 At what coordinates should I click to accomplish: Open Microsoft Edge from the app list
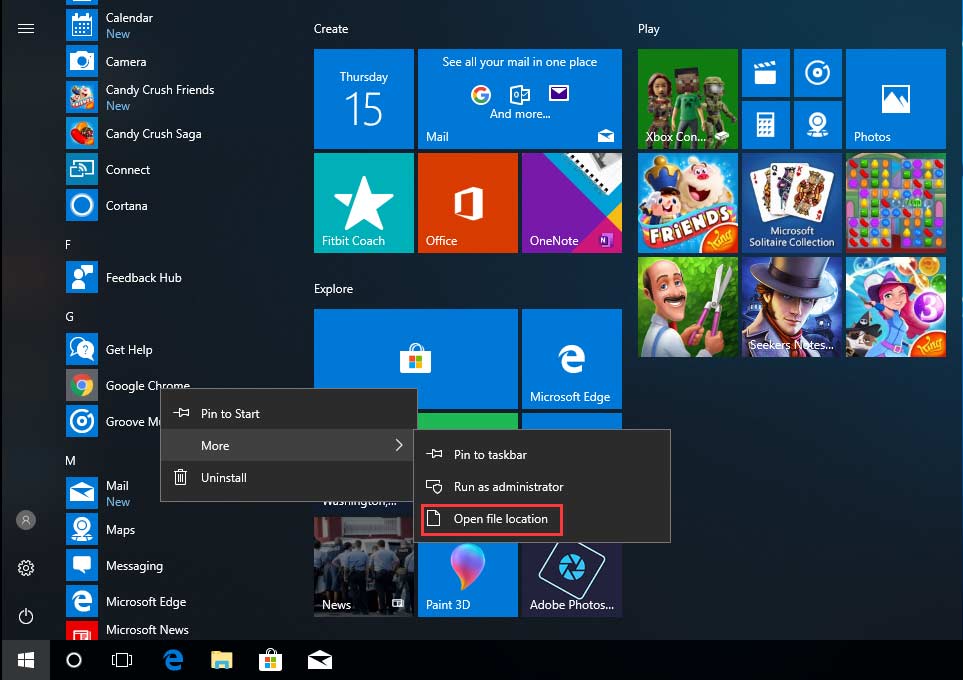[x=146, y=601]
